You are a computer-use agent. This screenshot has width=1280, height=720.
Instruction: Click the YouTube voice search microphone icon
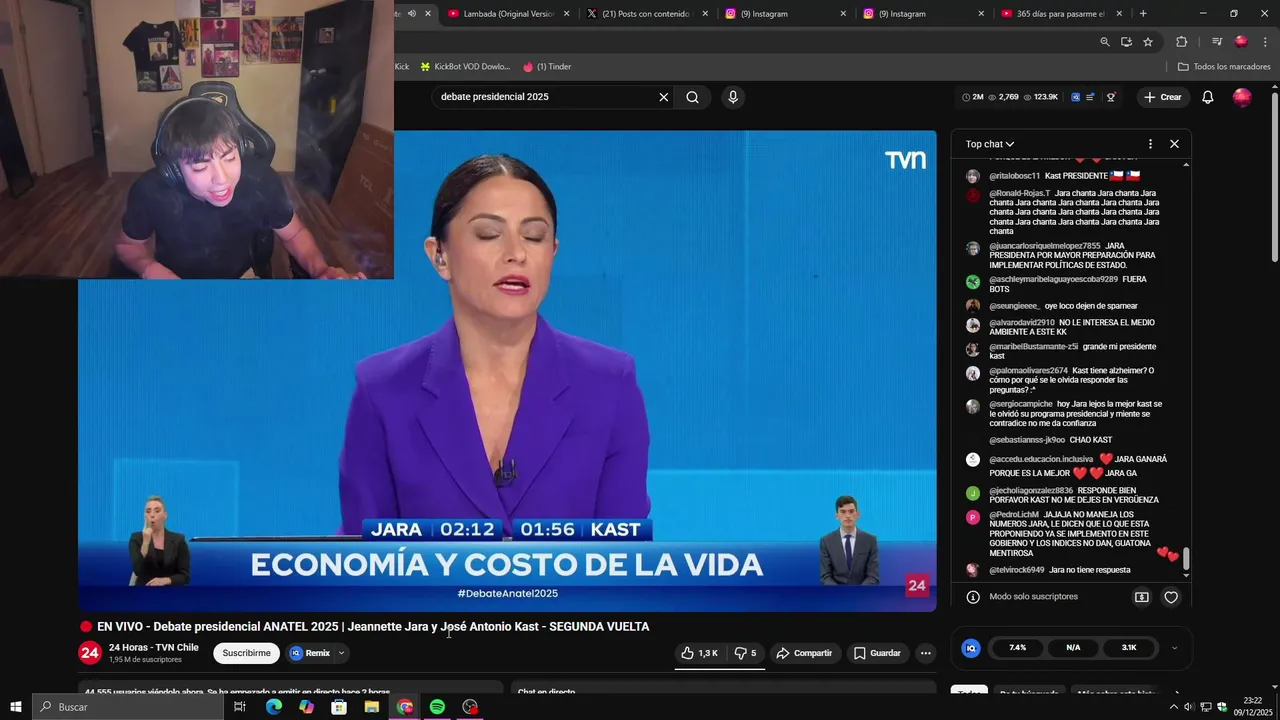[733, 97]
